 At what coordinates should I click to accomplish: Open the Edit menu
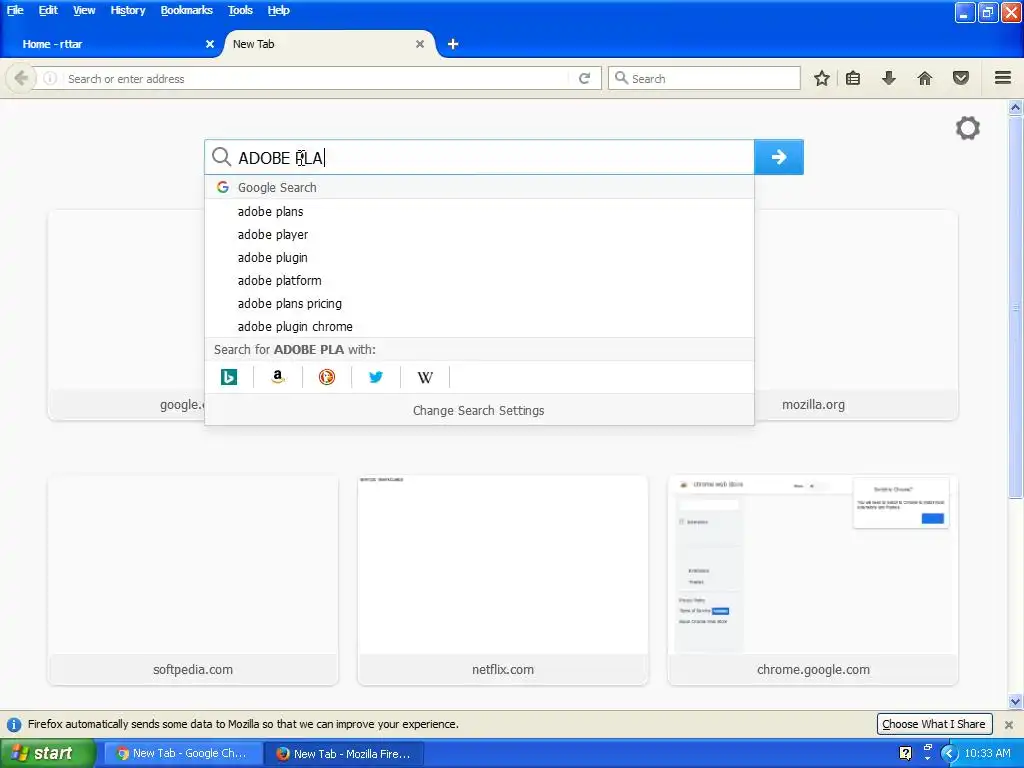[x=48, y=10]
